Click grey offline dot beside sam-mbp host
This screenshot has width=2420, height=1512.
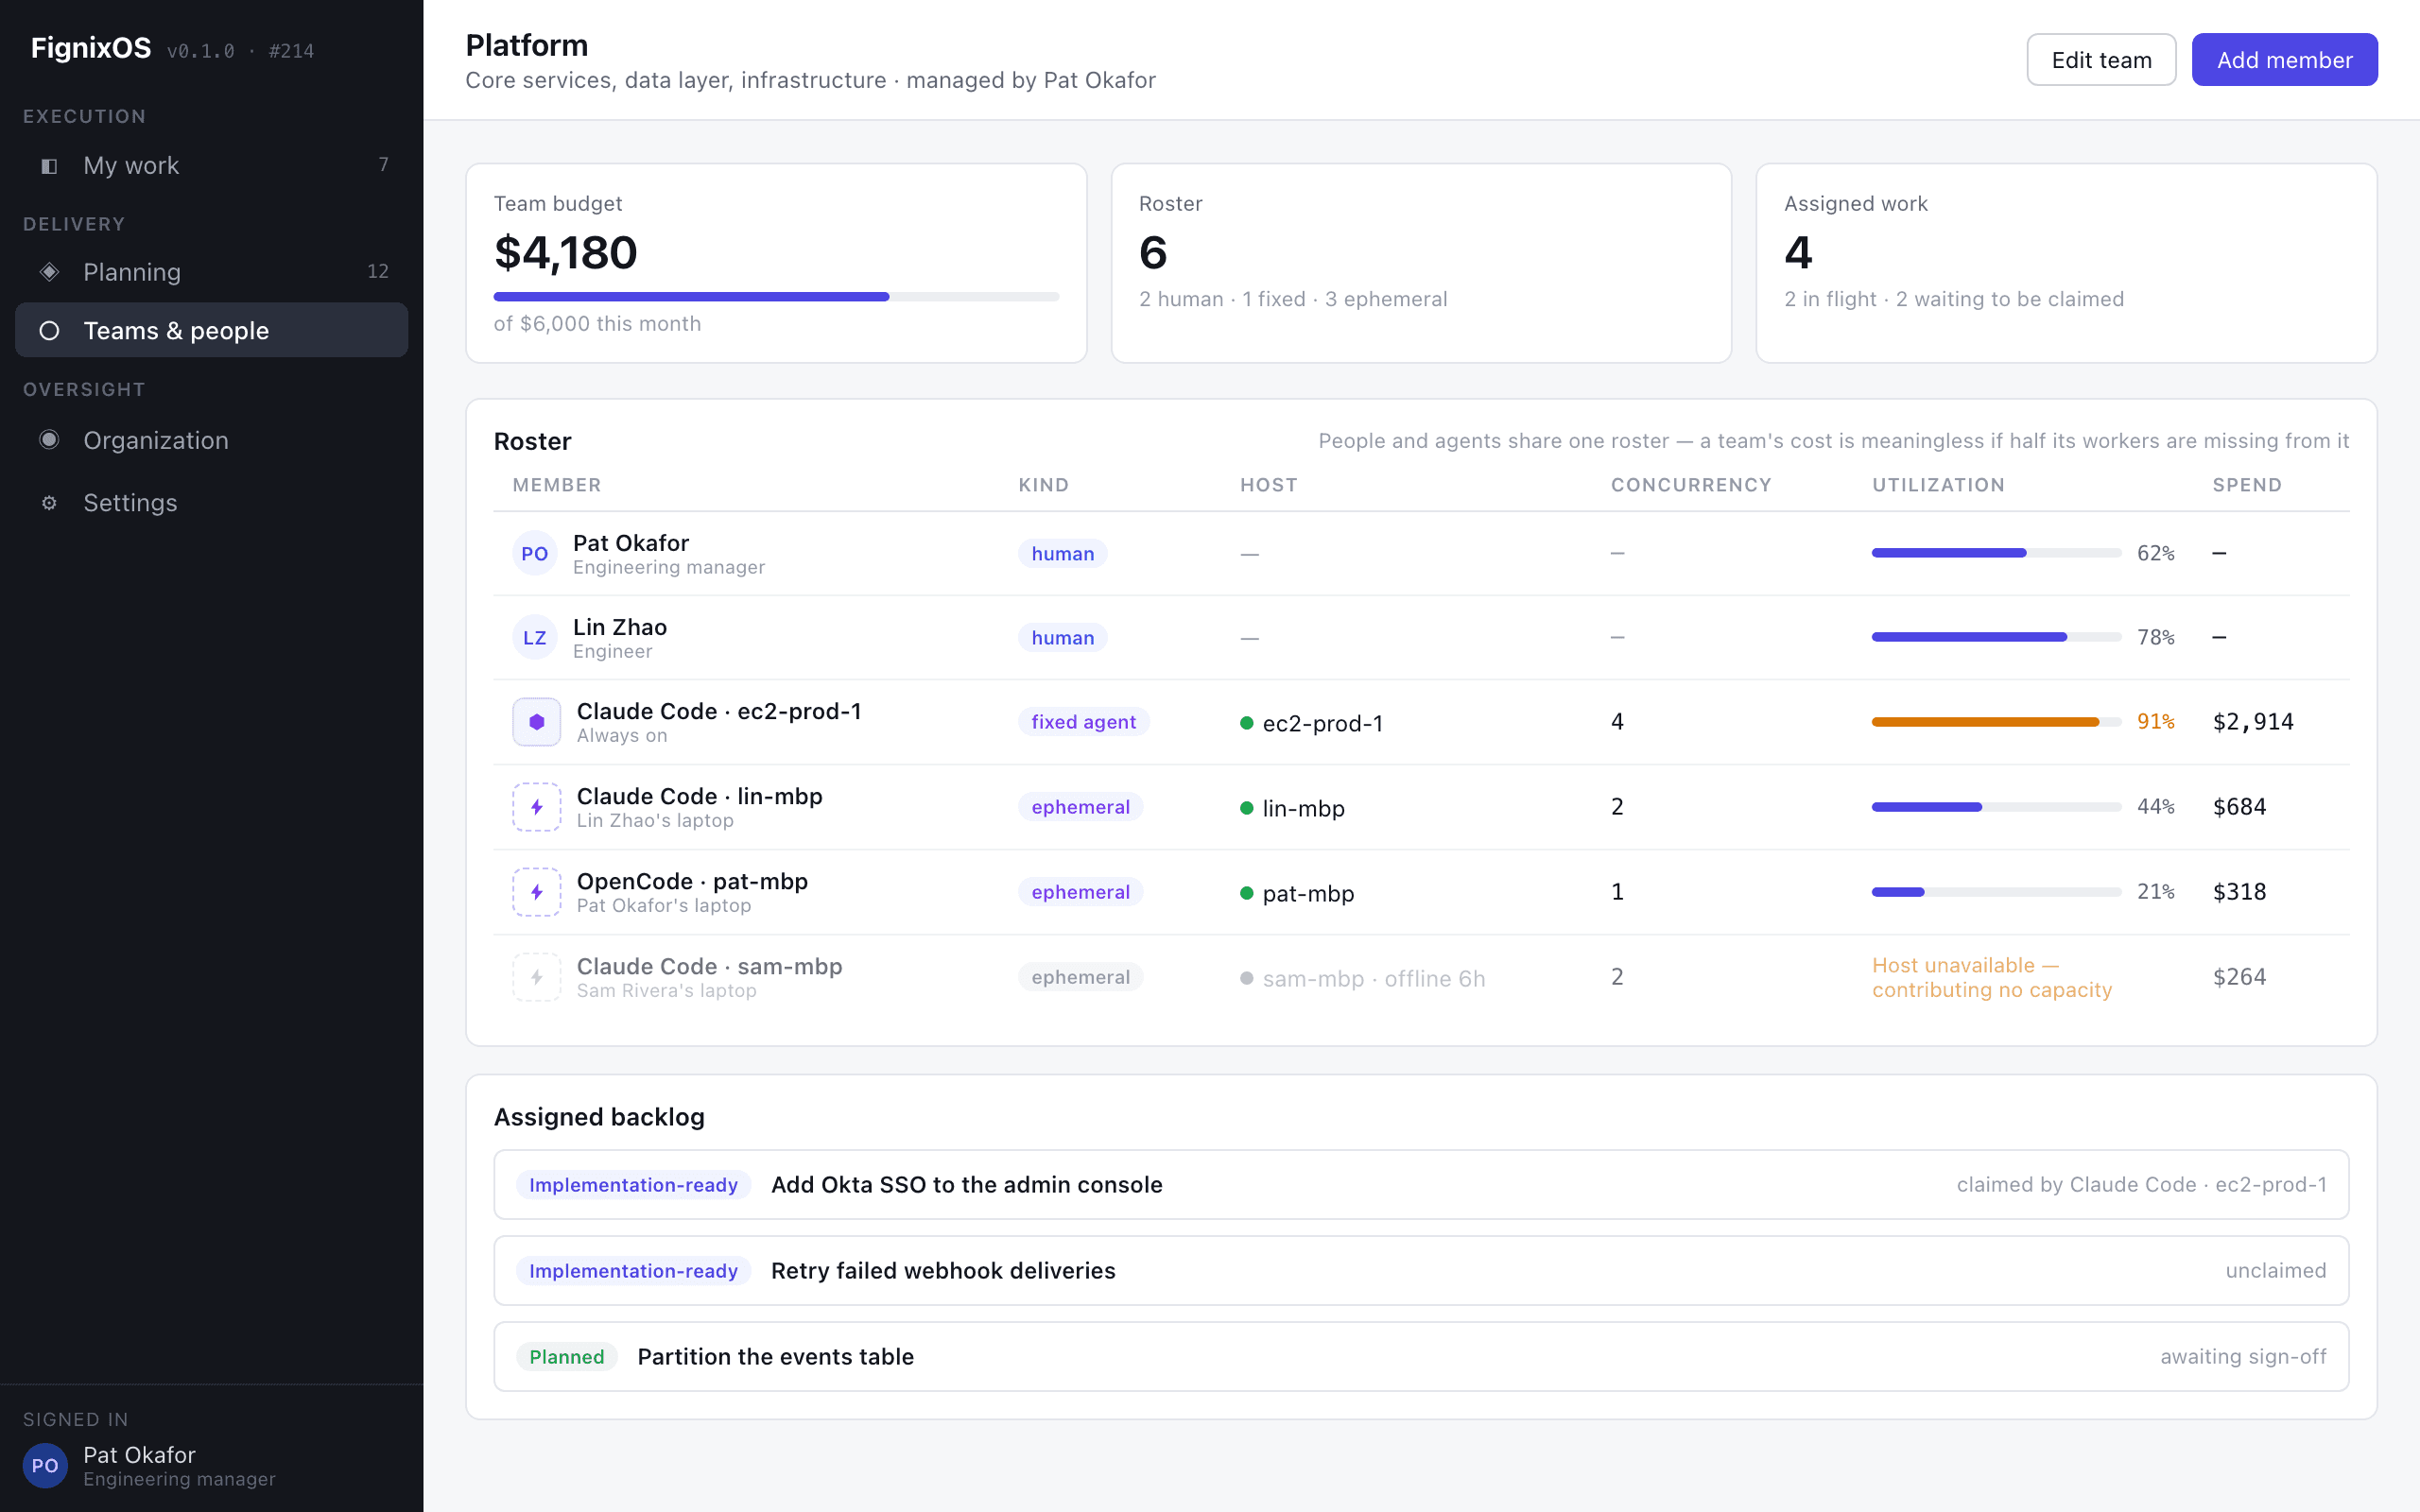tap(1247, 978)
